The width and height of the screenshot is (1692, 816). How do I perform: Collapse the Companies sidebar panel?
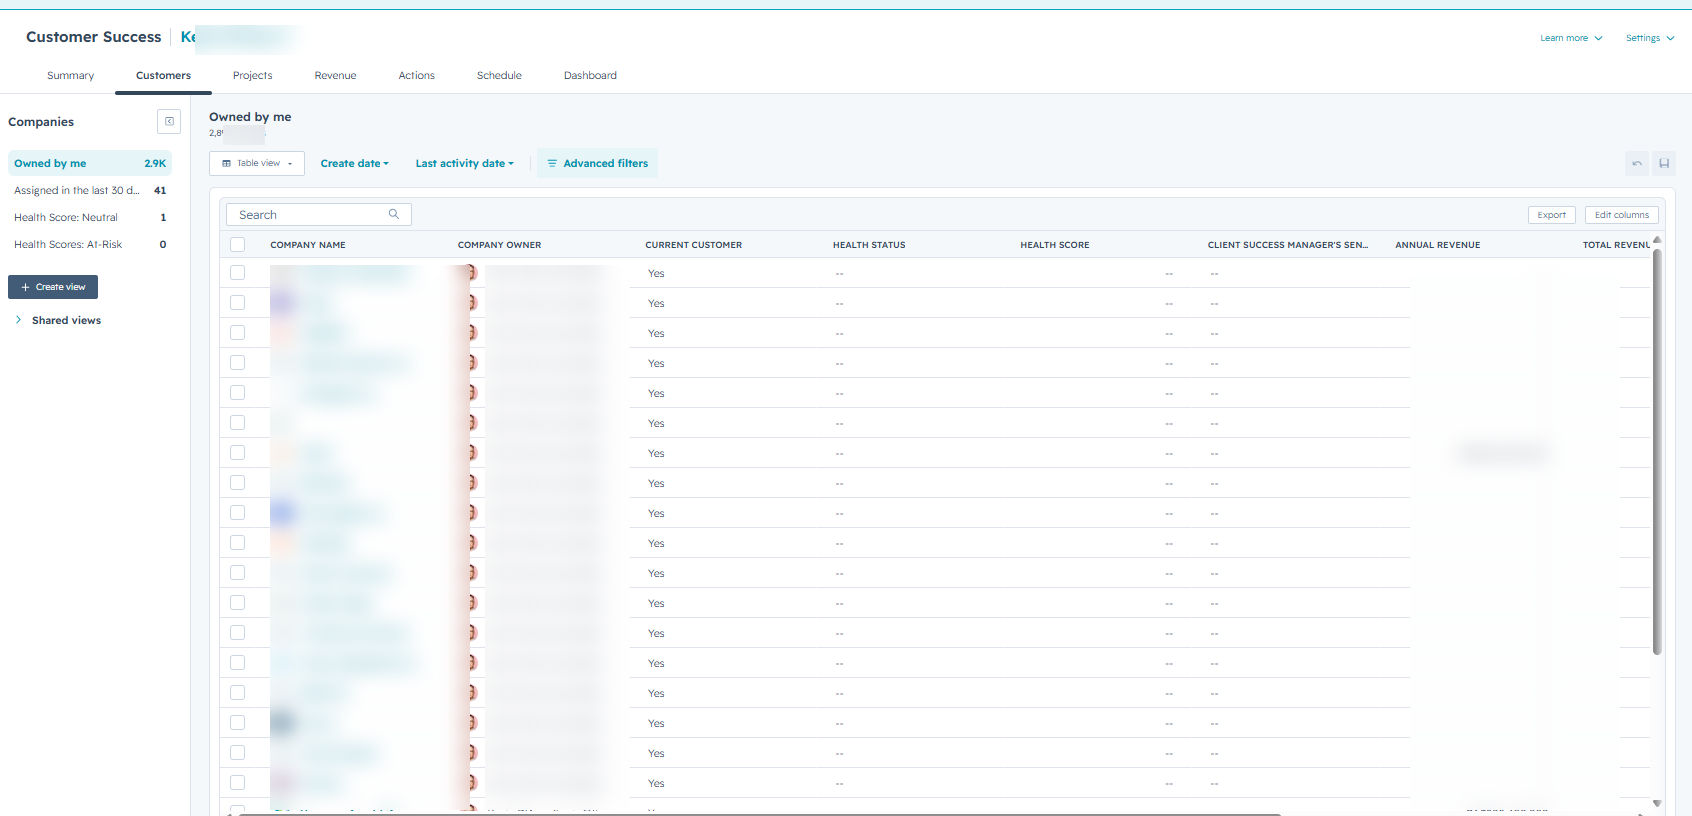tap(169, 122)
